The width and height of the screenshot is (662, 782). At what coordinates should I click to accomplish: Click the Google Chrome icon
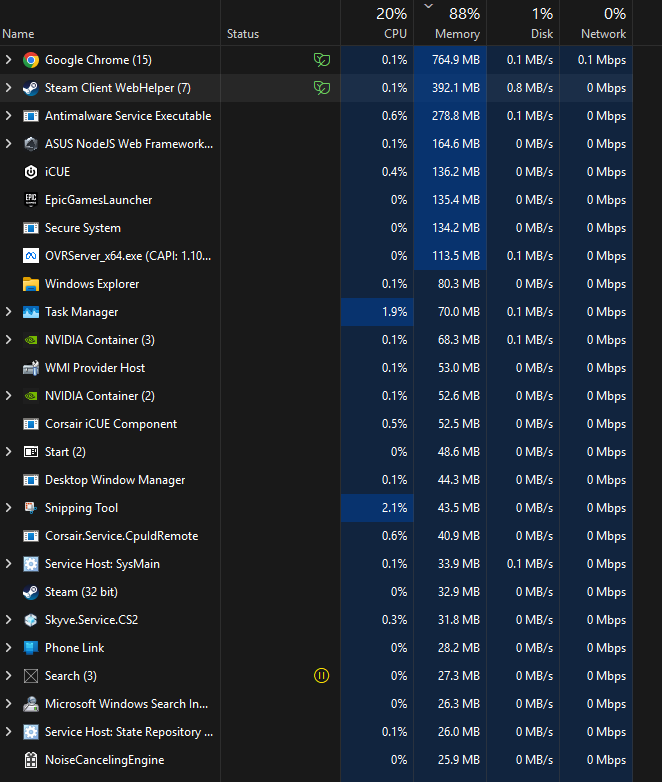point(31,60)
